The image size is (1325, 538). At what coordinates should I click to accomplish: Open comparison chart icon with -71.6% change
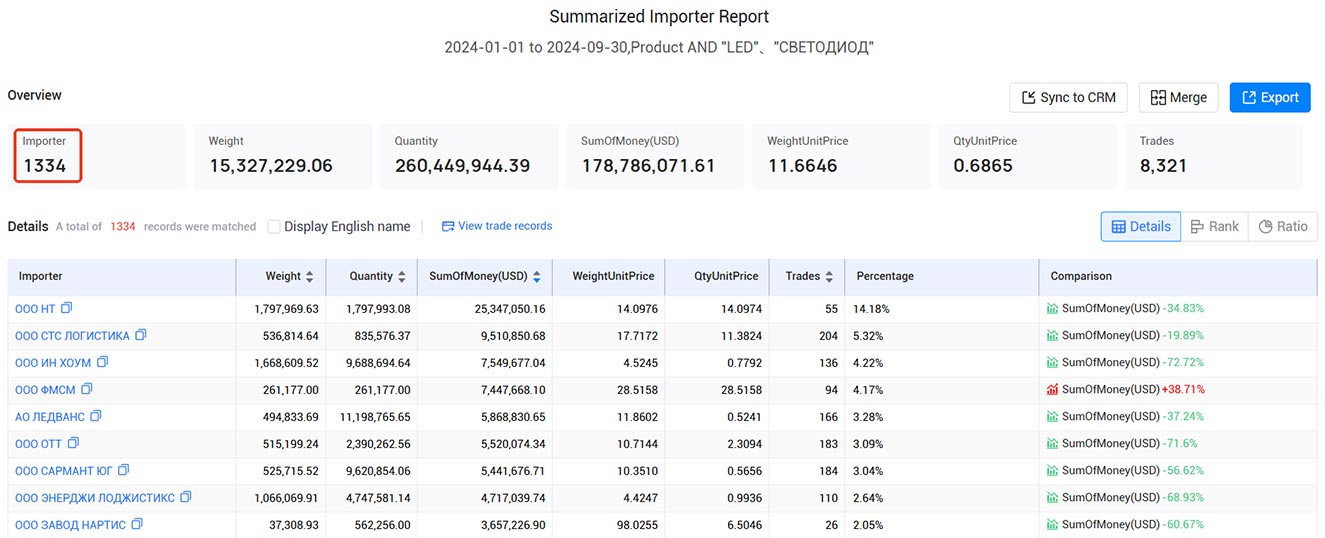1053,444
